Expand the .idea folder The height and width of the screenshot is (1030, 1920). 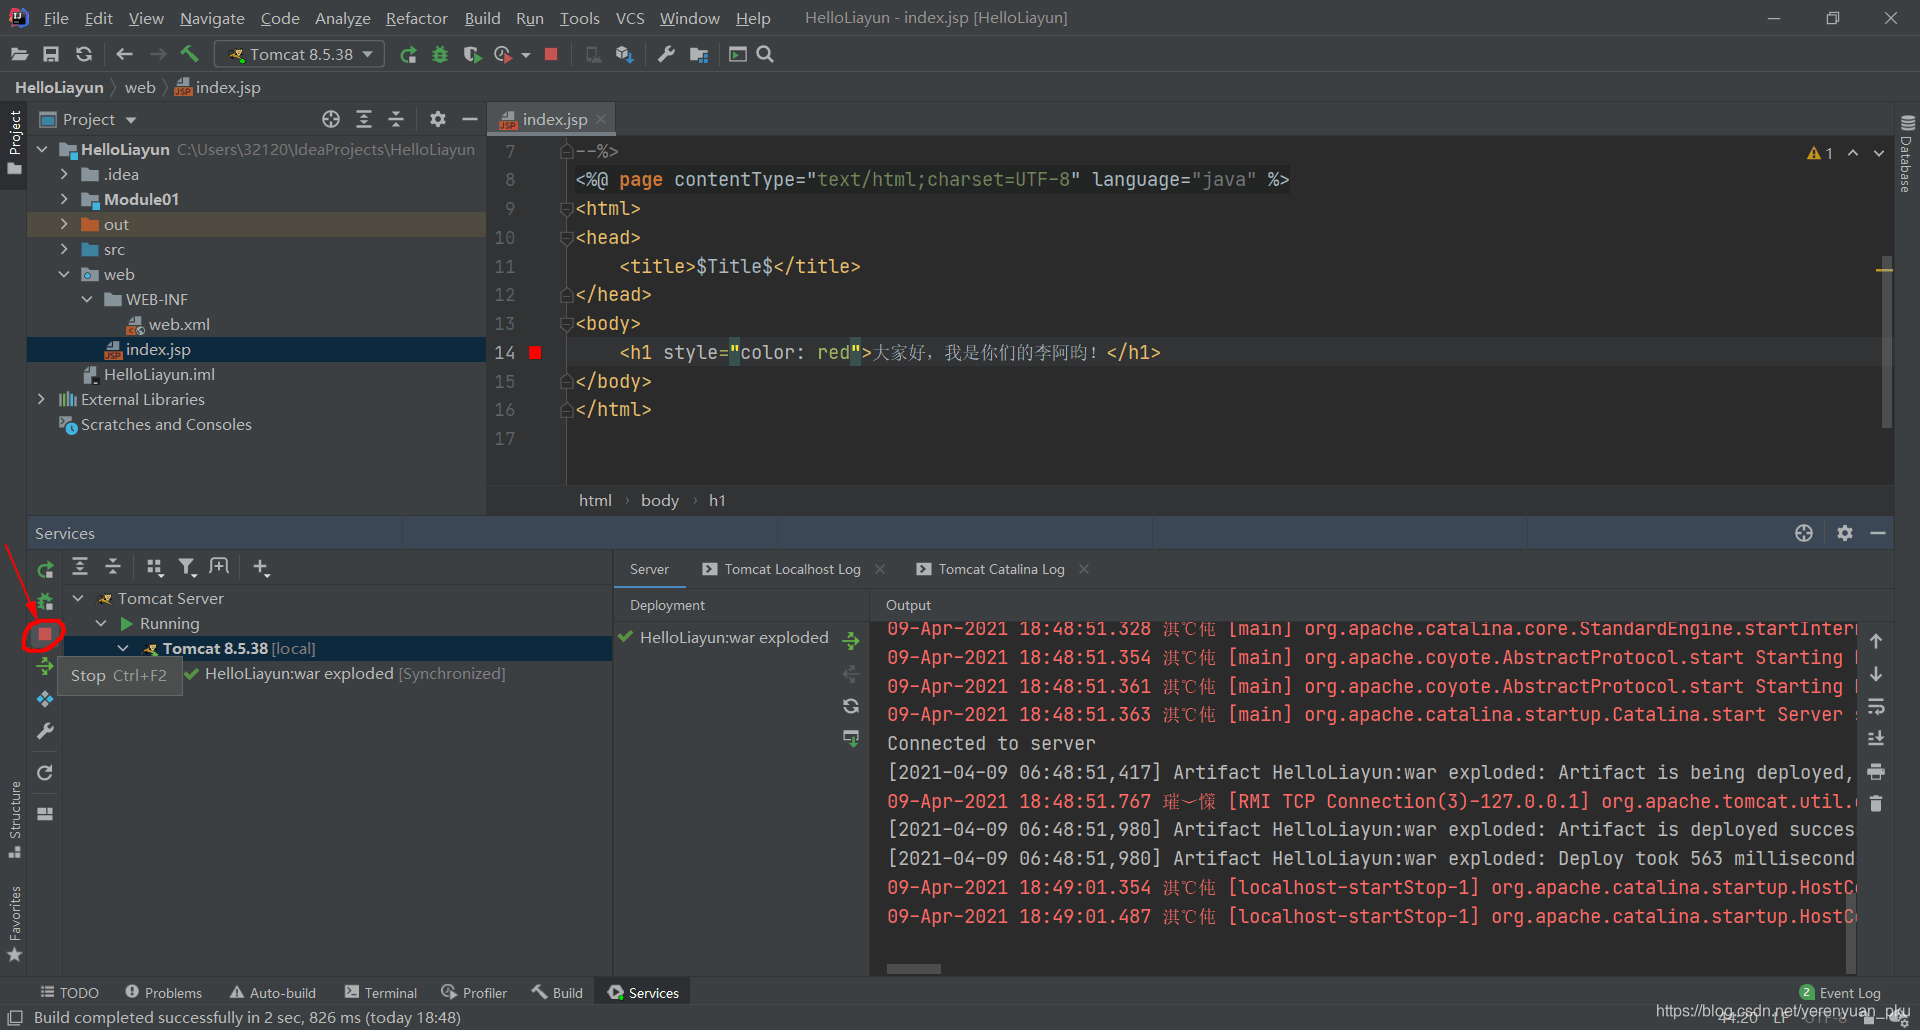[64, 174]
